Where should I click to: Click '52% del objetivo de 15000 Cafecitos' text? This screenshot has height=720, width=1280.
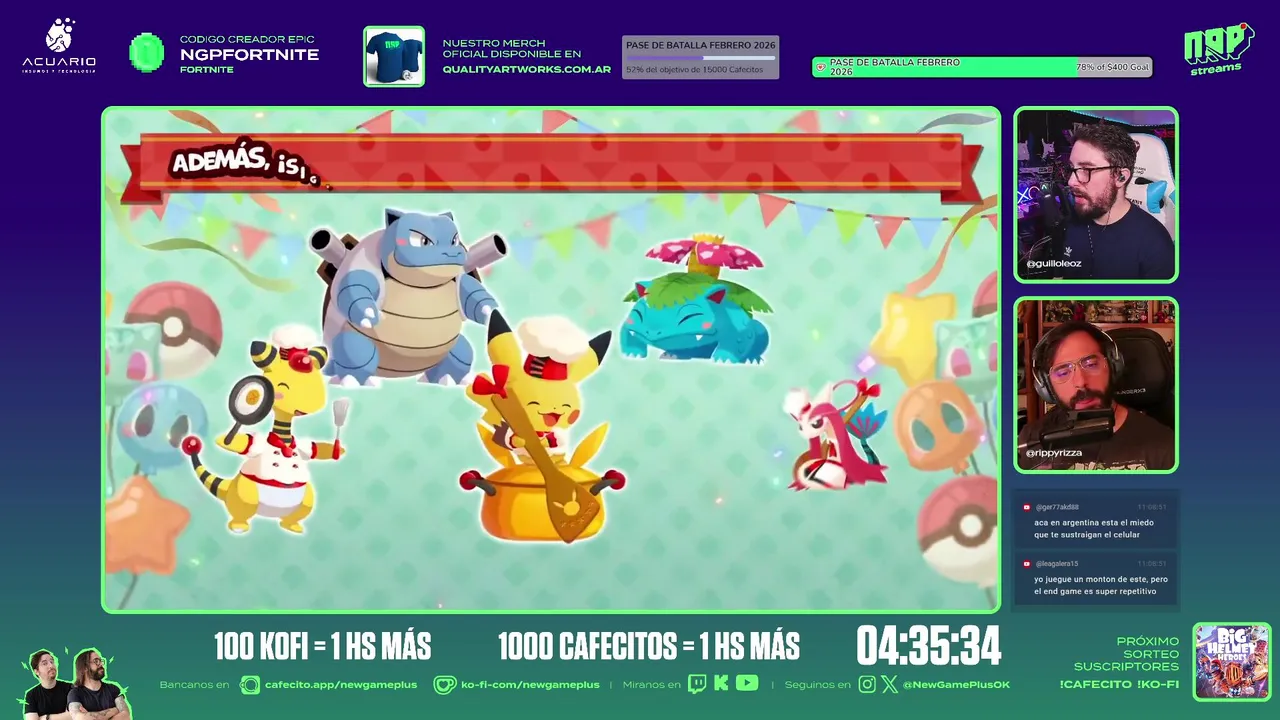[694, 70]
